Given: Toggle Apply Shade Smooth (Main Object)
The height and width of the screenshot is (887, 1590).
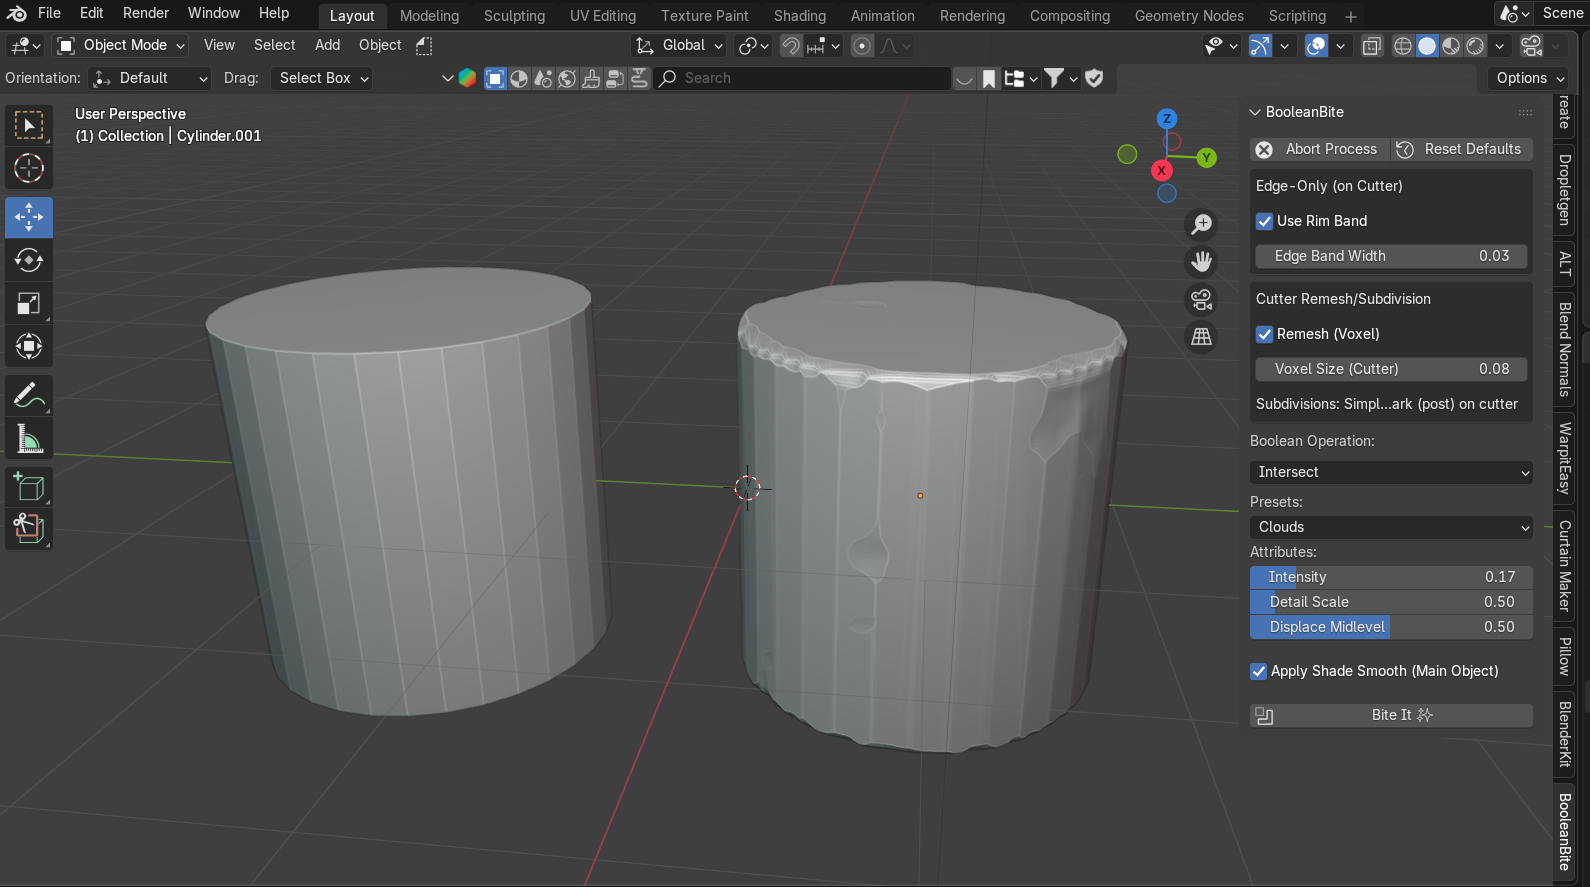Looking at the screenshot, I should tap(1259, 671).
